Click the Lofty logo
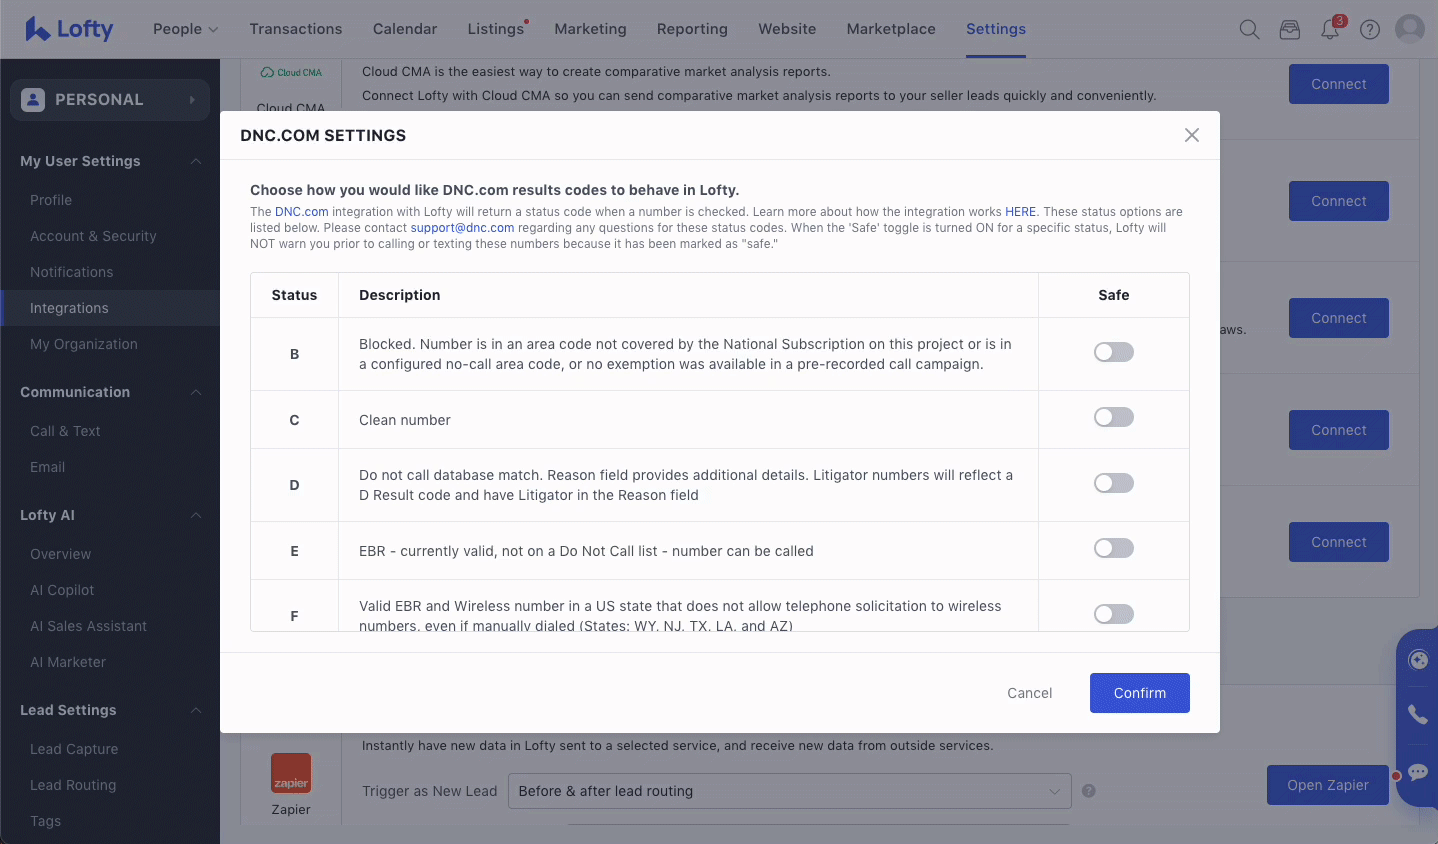This screenshot has height=844, width=1438. point(69,29)
